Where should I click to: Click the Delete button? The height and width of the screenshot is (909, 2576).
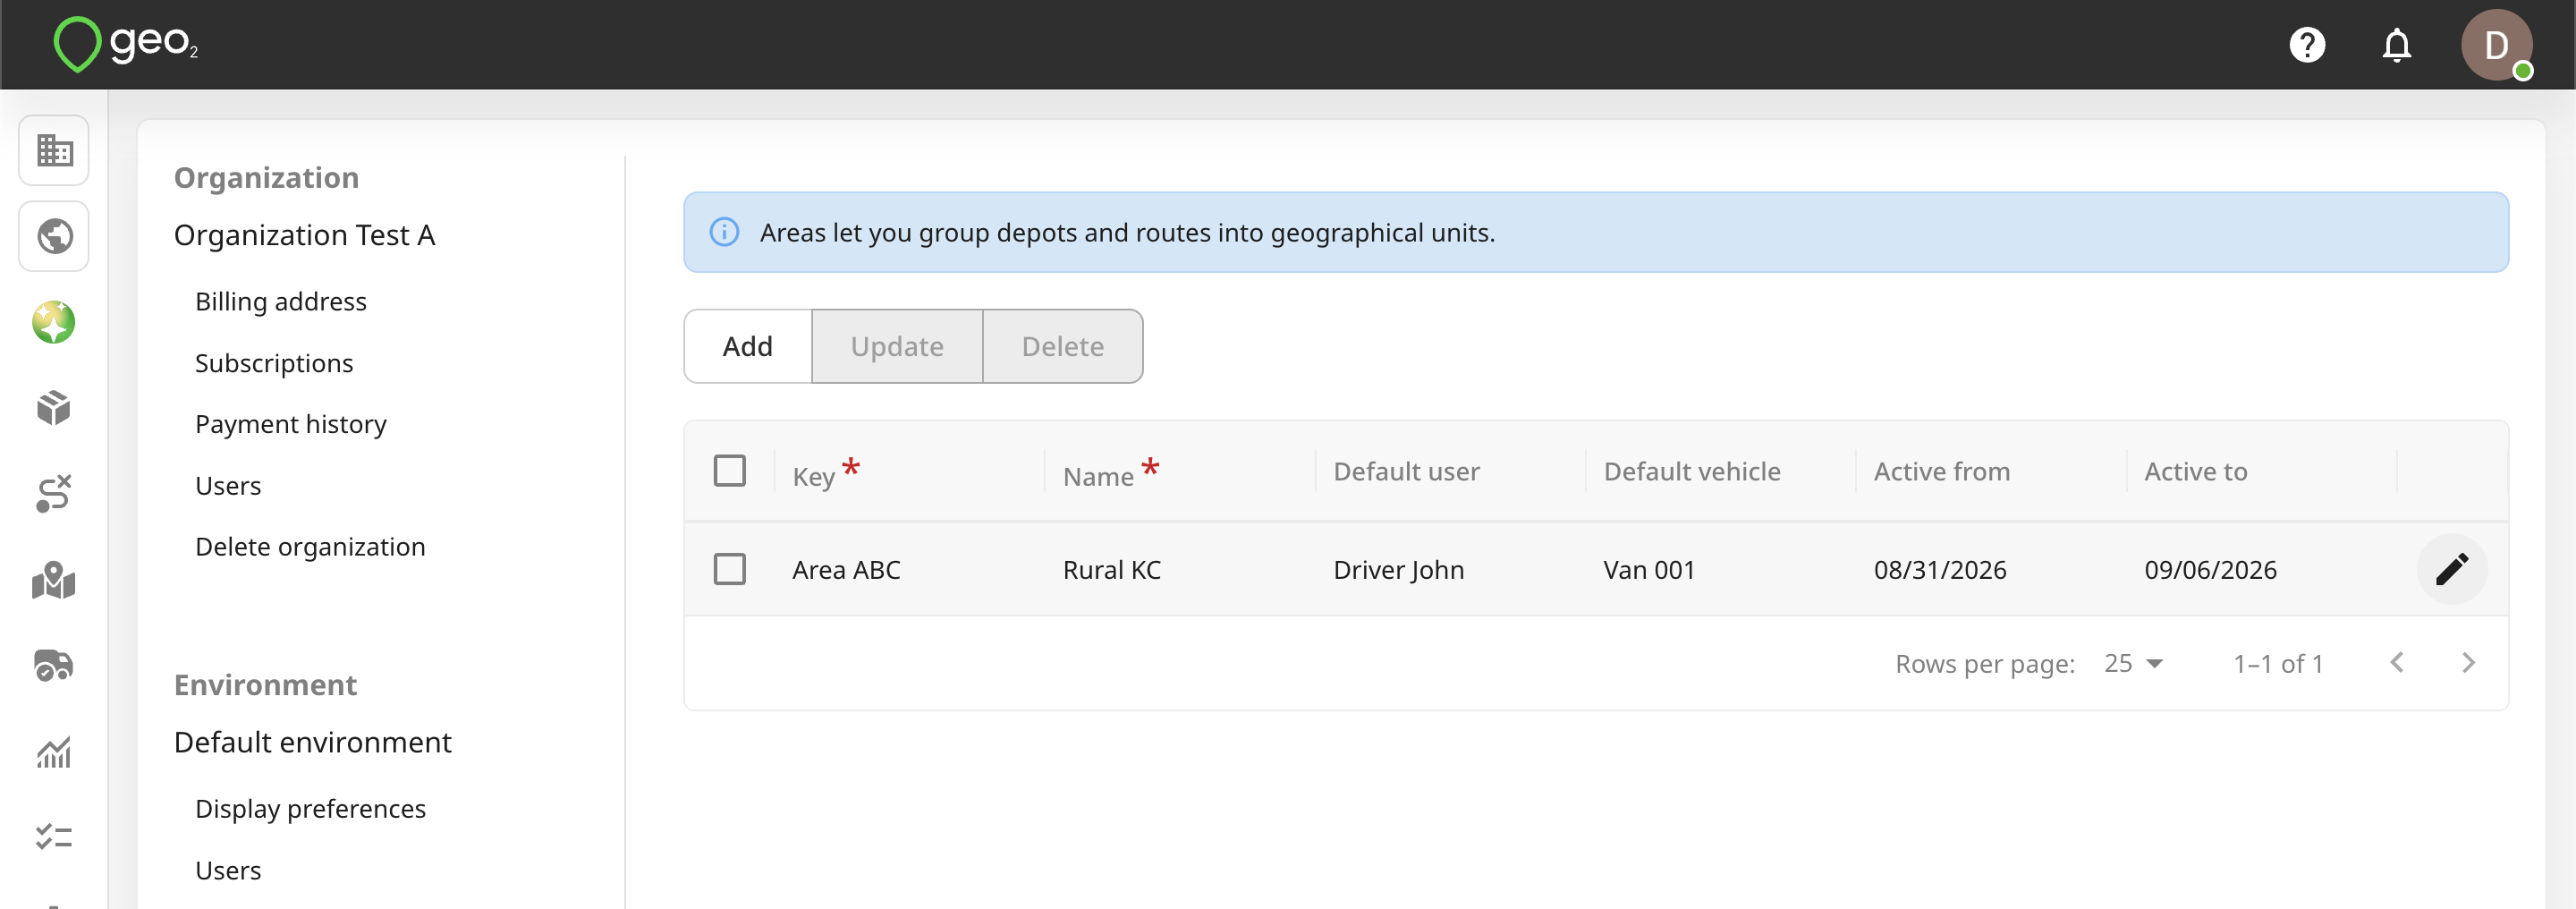point(1063,347)
